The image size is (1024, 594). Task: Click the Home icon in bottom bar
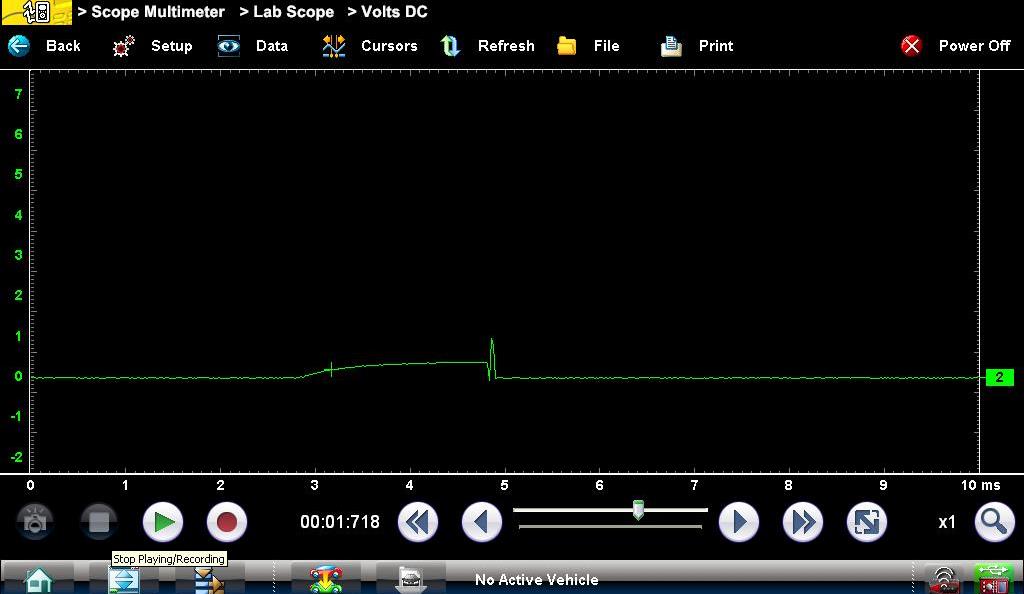click(x=38, y=579)
